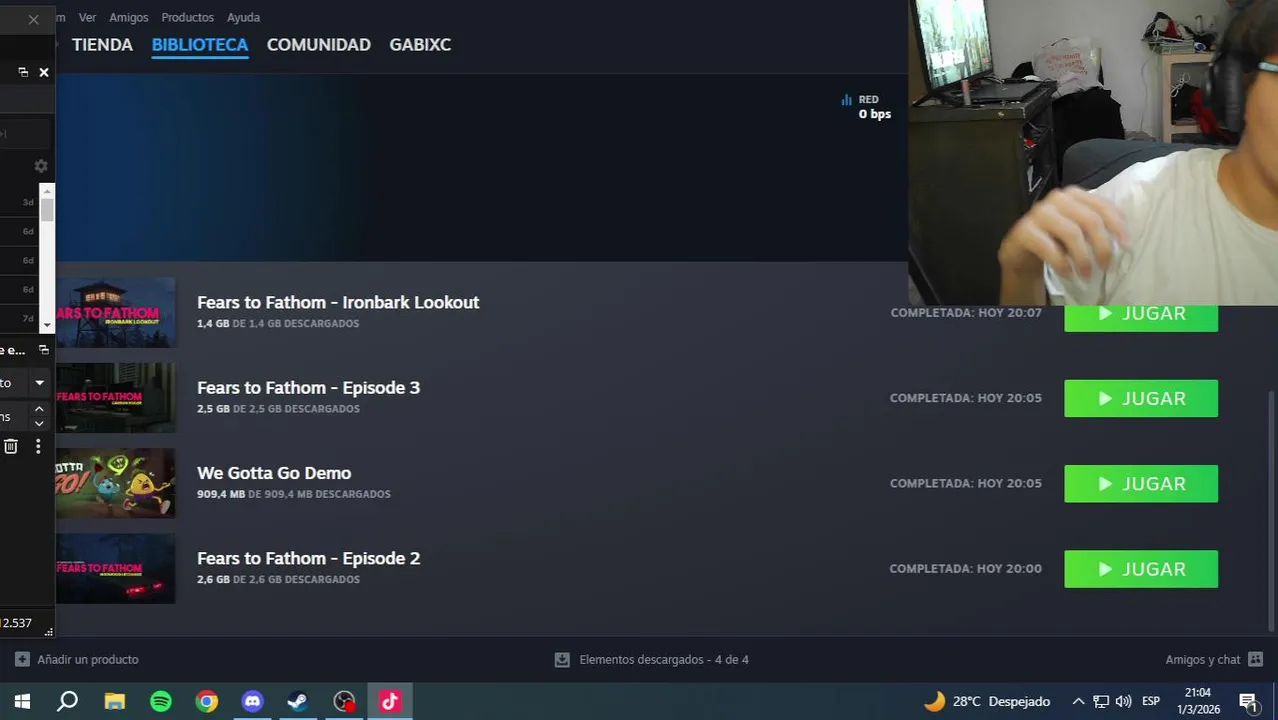This screenshot has height=720, width=1278.
Task: Open the Ver menu
Action: point(87,17)
